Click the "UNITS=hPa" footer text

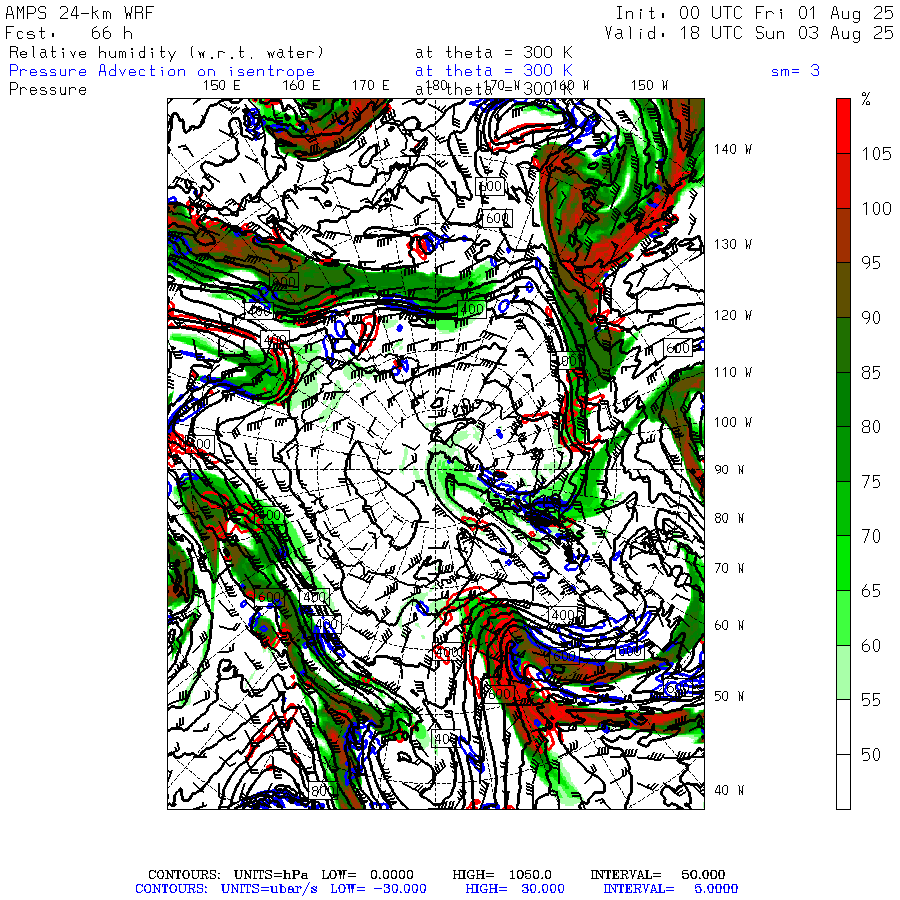271,875
